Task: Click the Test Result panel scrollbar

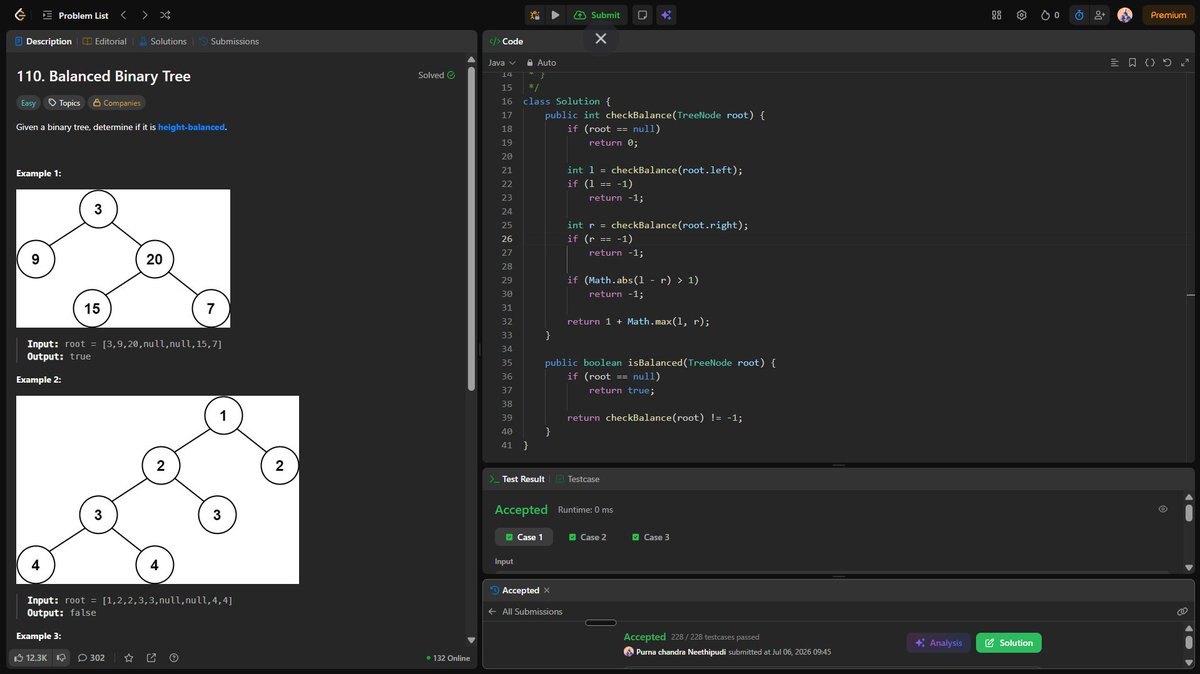Action: pyautogui.click(x=1188, y=512)
